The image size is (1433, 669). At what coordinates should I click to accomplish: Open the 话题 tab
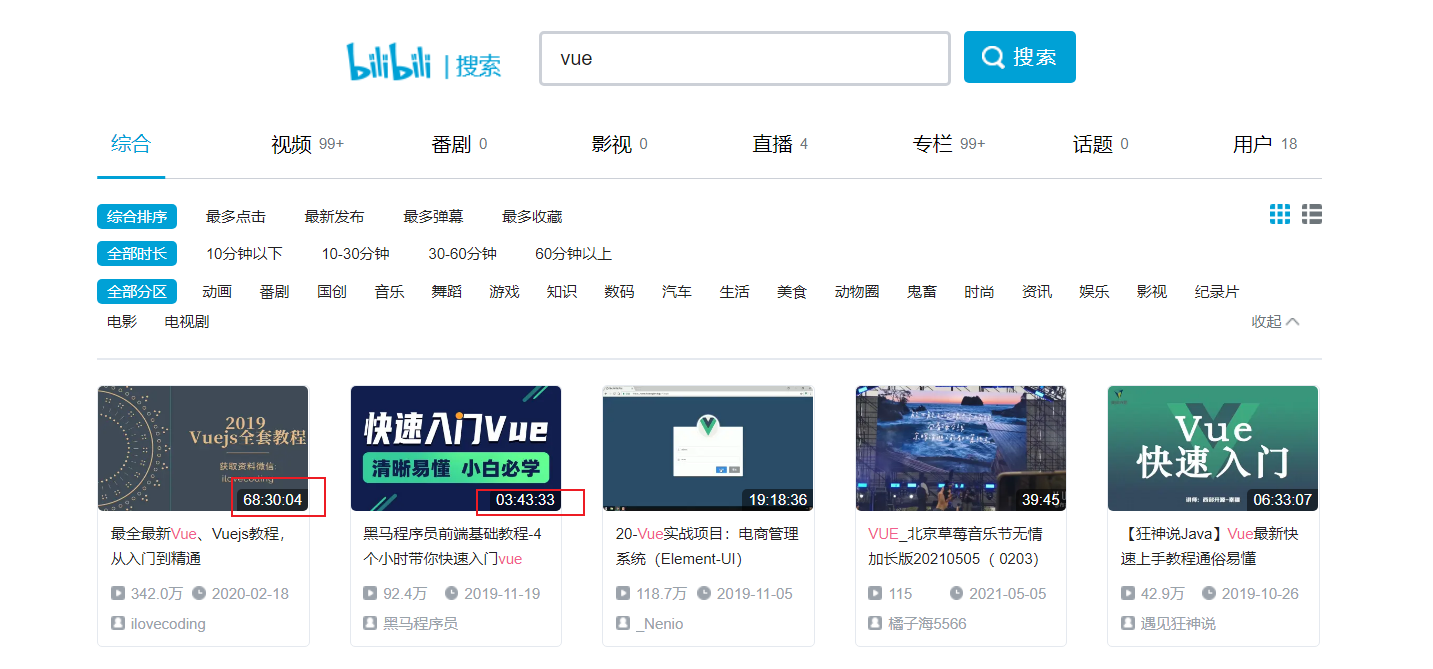point(1100,144)
